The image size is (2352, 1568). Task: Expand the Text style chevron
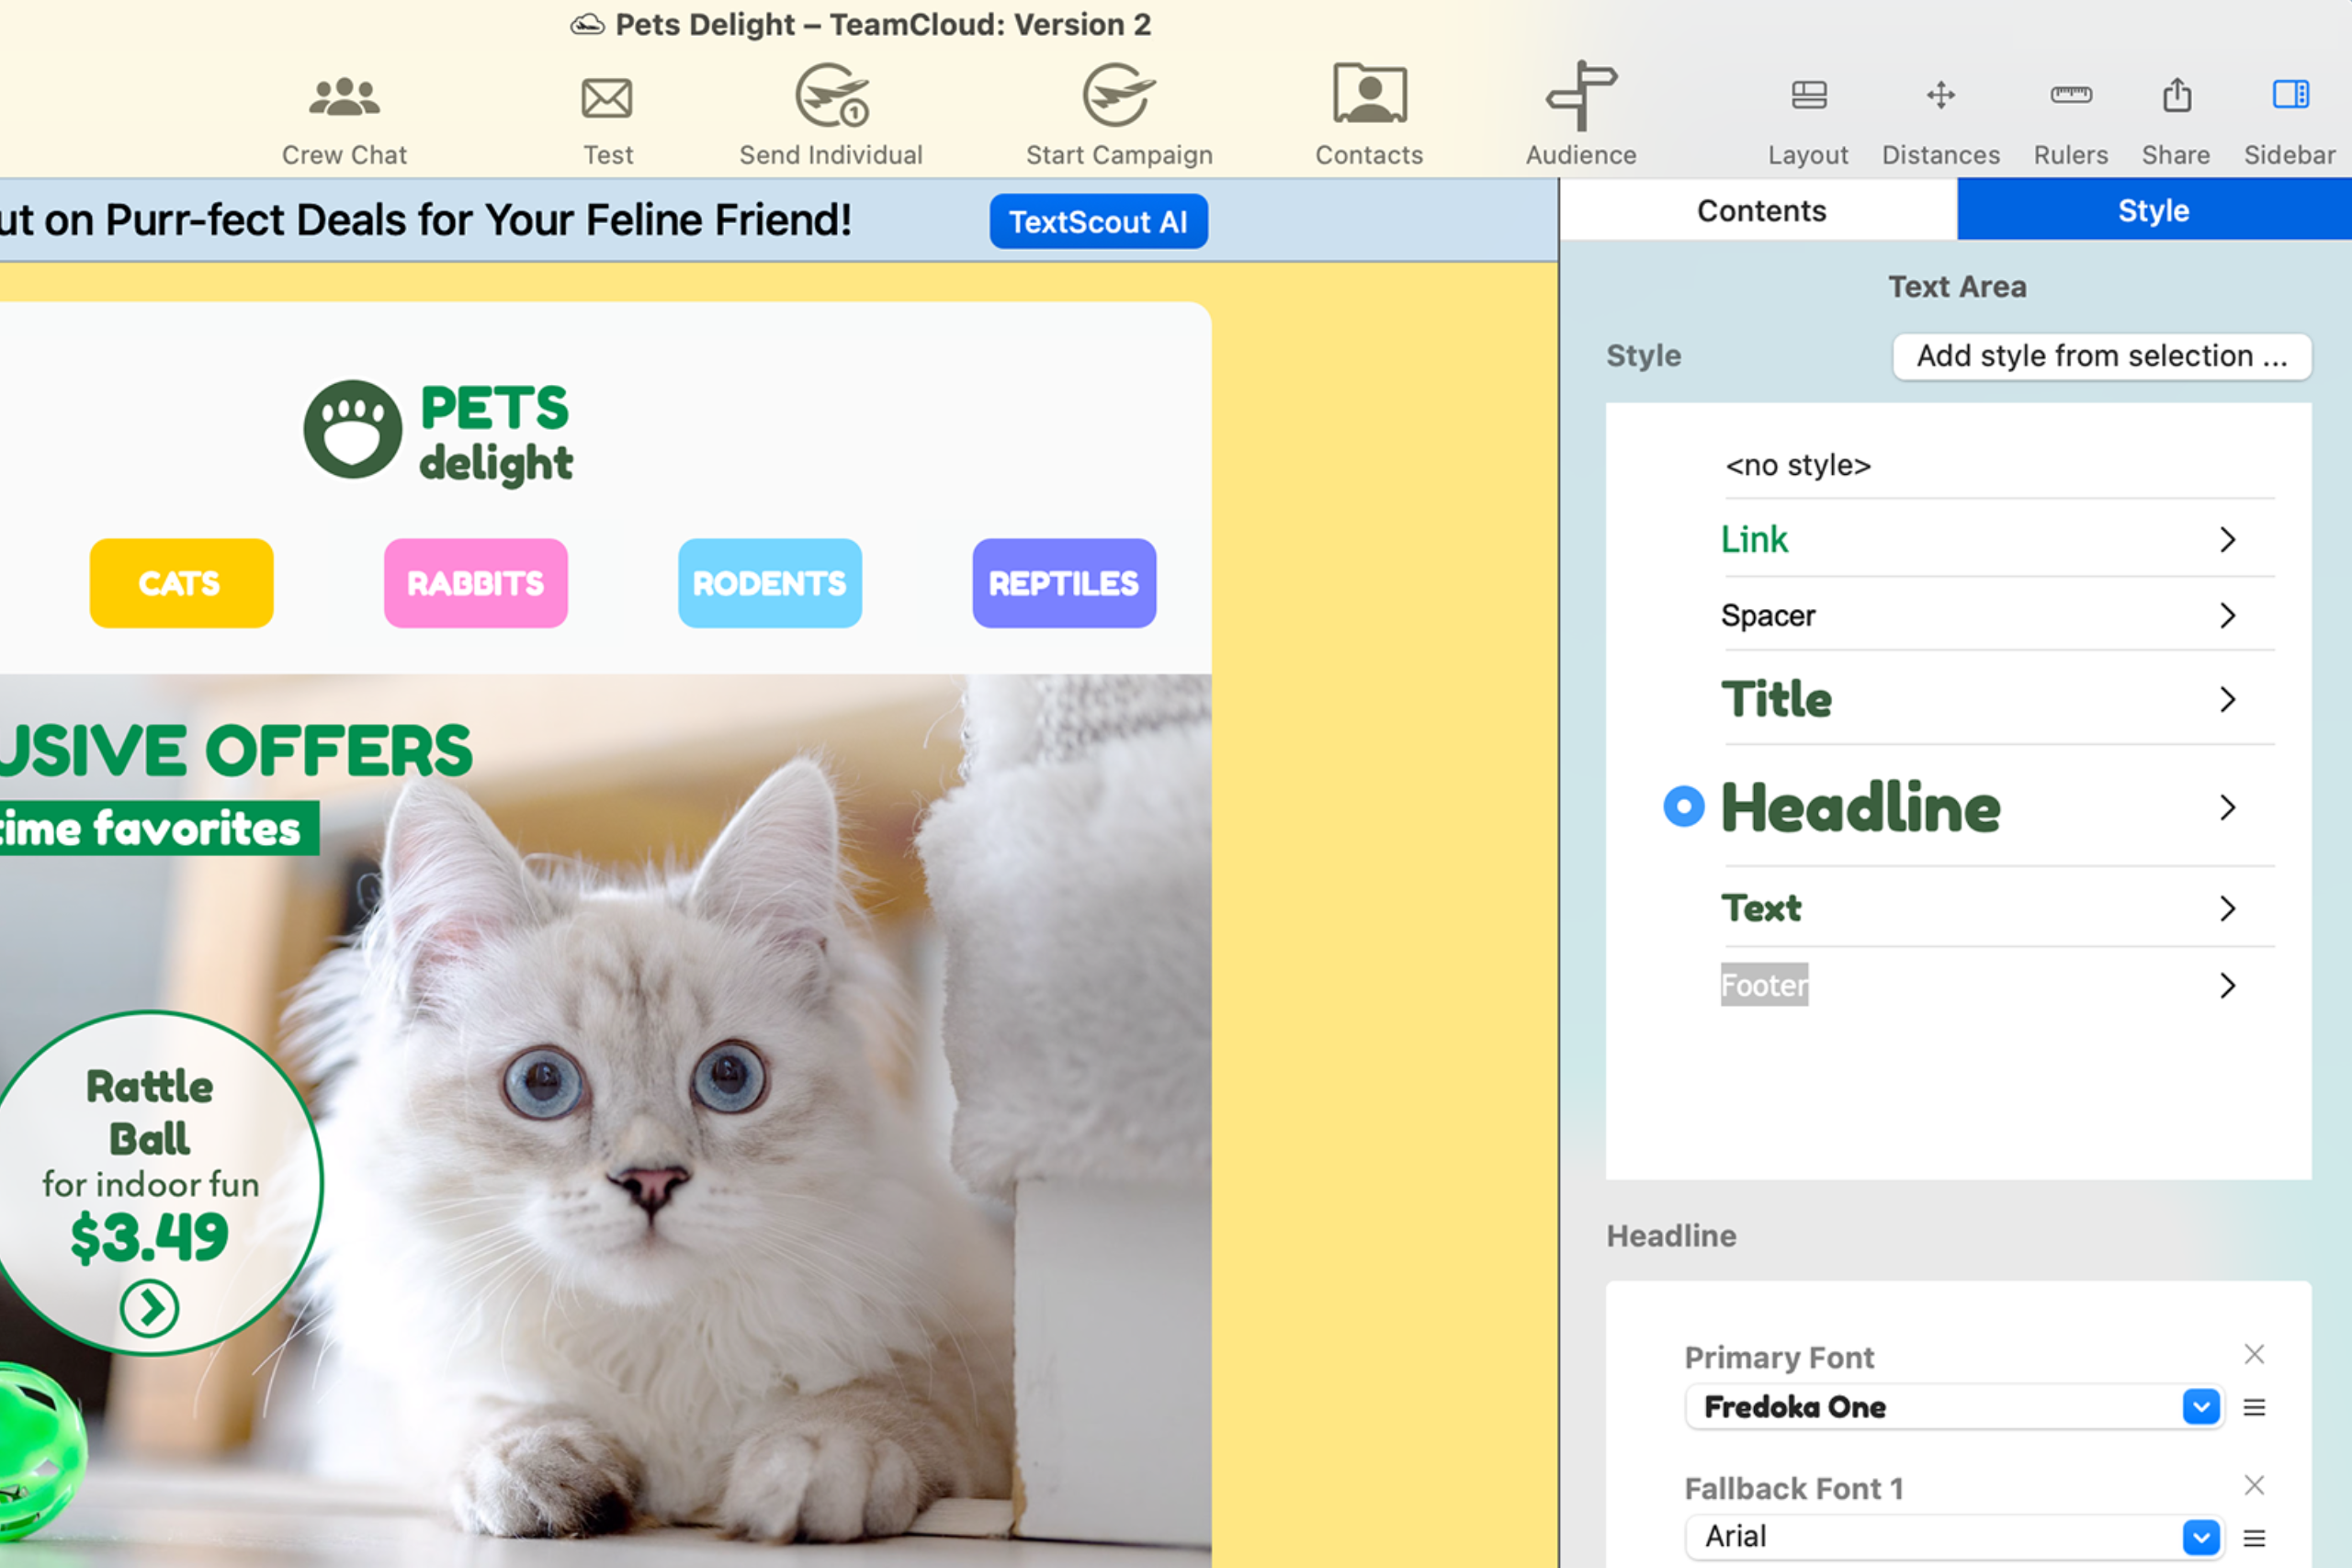[x=2227, y=908]
